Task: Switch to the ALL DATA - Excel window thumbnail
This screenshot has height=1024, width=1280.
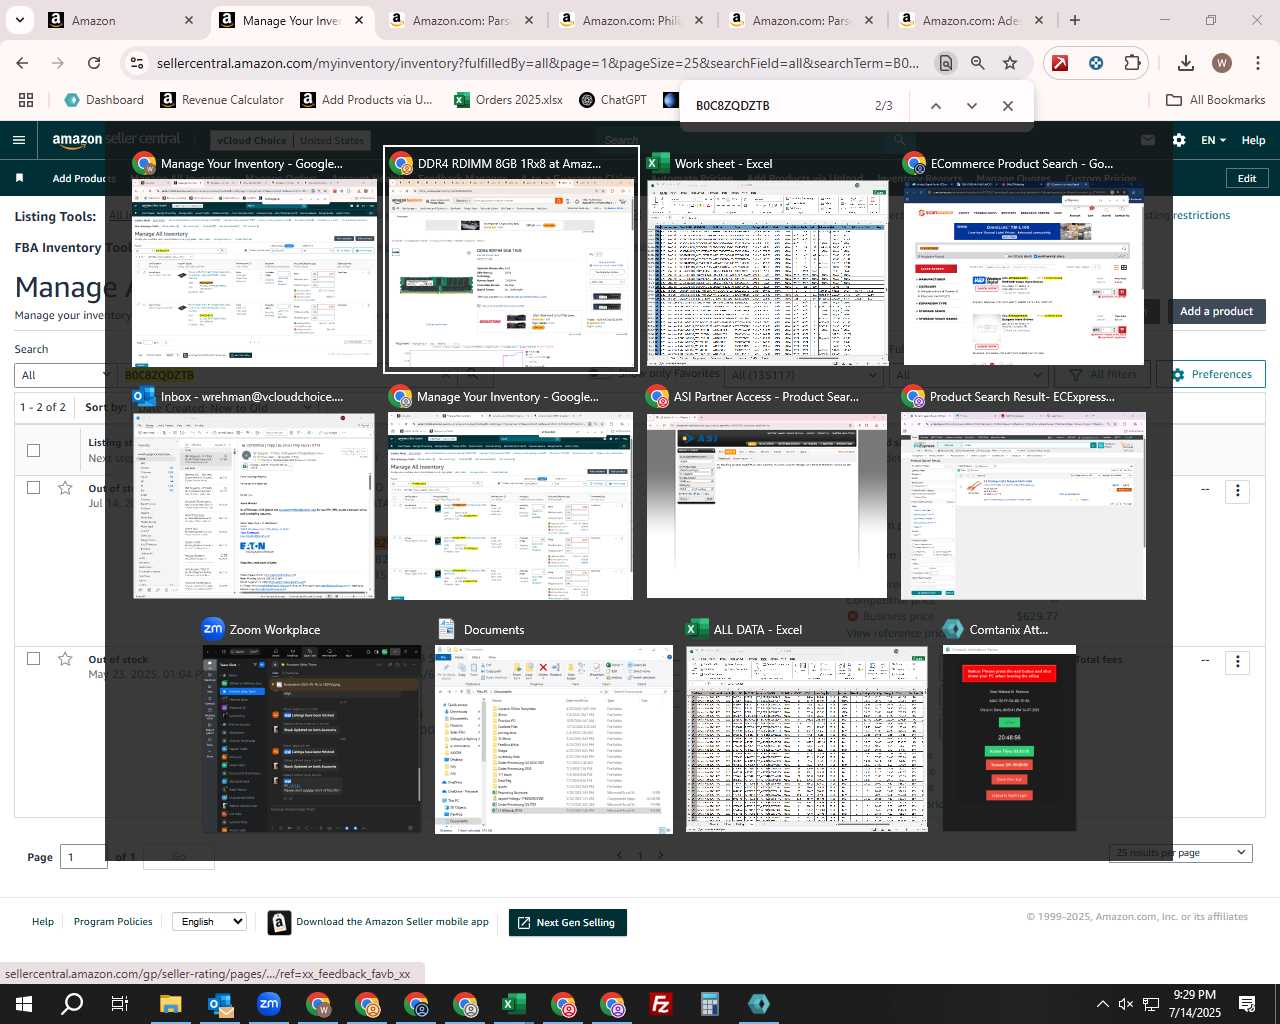Action: (807, 726)
